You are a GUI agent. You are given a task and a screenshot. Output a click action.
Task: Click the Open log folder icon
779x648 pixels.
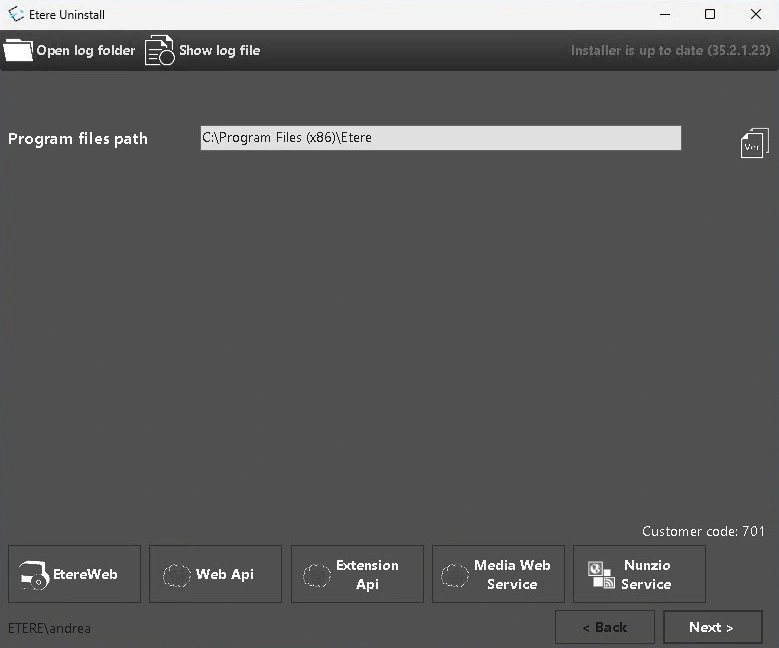[18, 50]
